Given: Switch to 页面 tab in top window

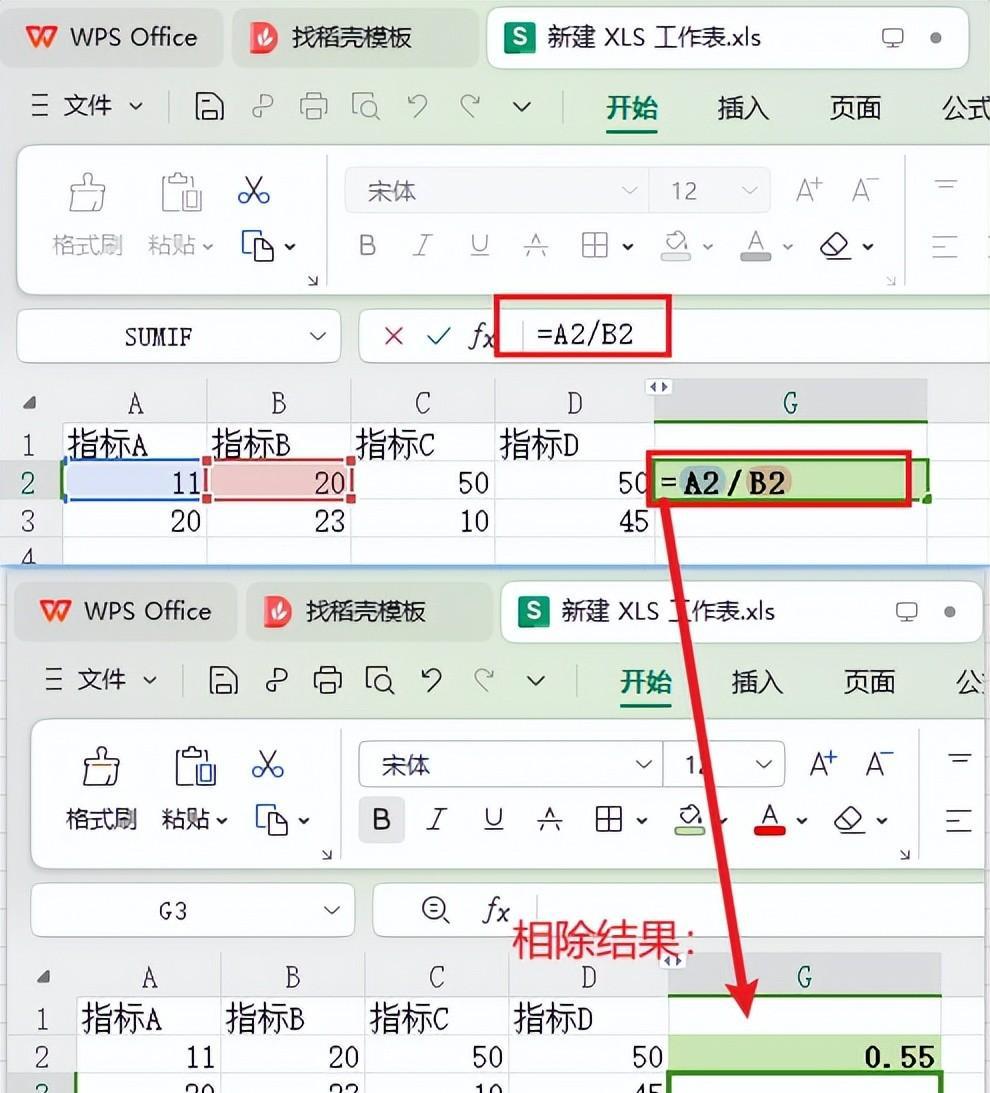Looking at the screenshot, I should (x=855, y=108).
